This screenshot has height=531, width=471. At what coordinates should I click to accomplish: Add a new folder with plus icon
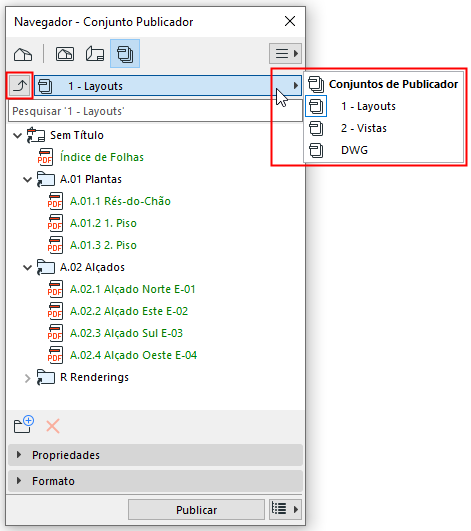click(24, 424)
